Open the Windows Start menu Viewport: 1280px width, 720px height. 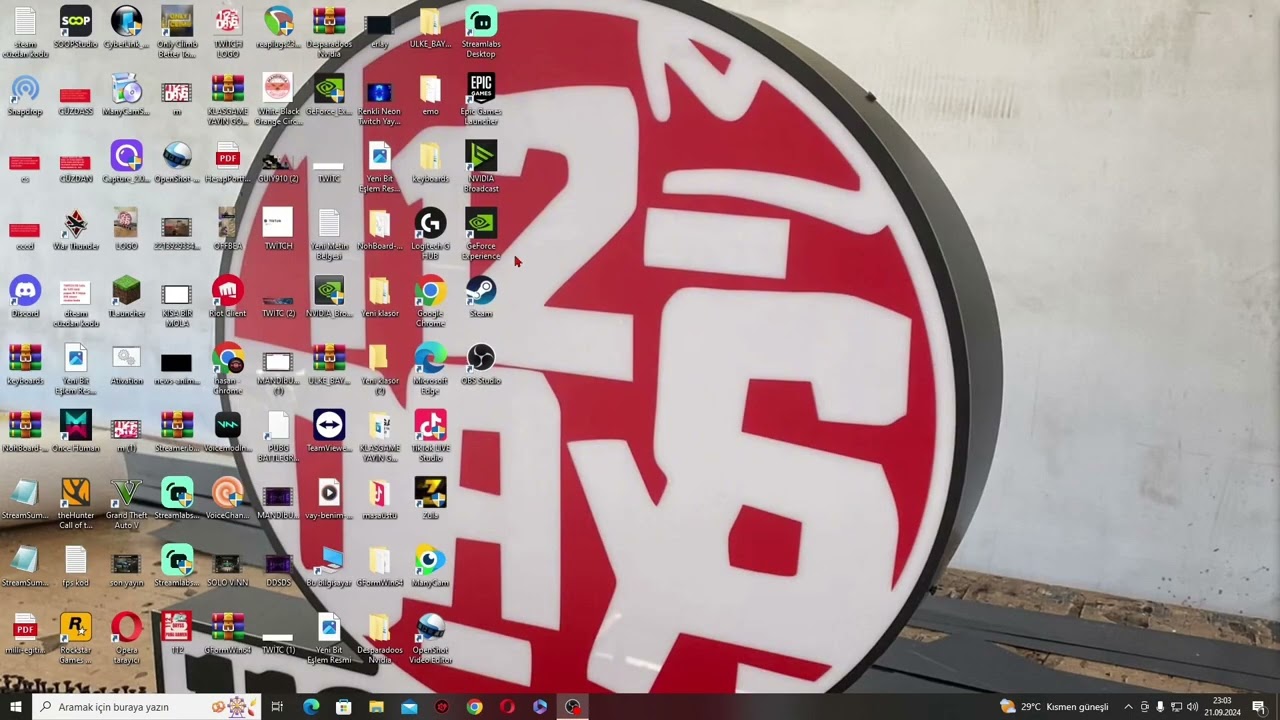15,707
